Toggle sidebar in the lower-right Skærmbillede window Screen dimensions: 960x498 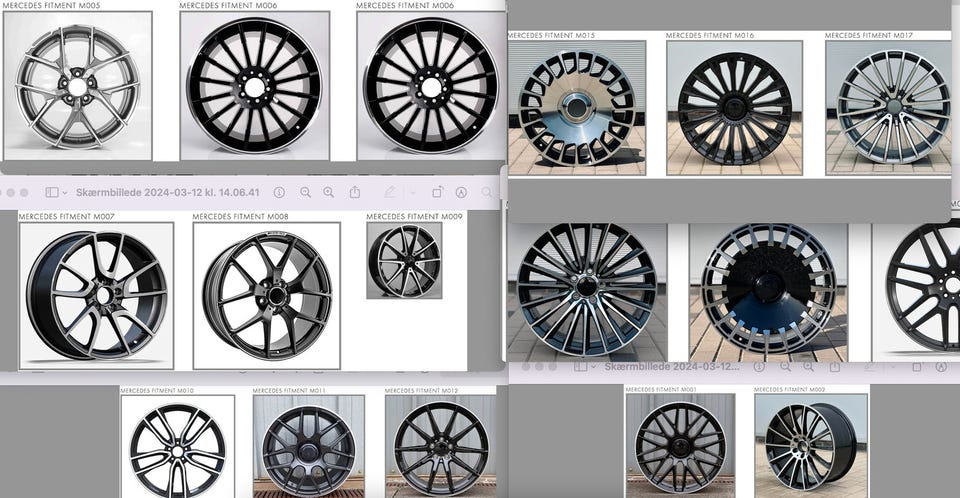[x=580, y=367]
